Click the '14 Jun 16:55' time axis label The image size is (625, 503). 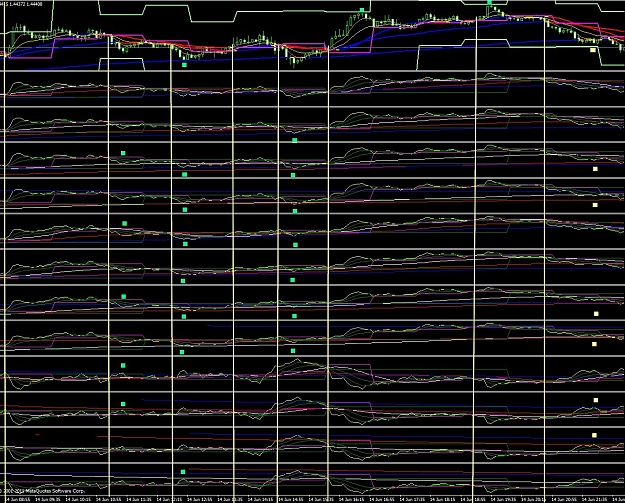382,499
